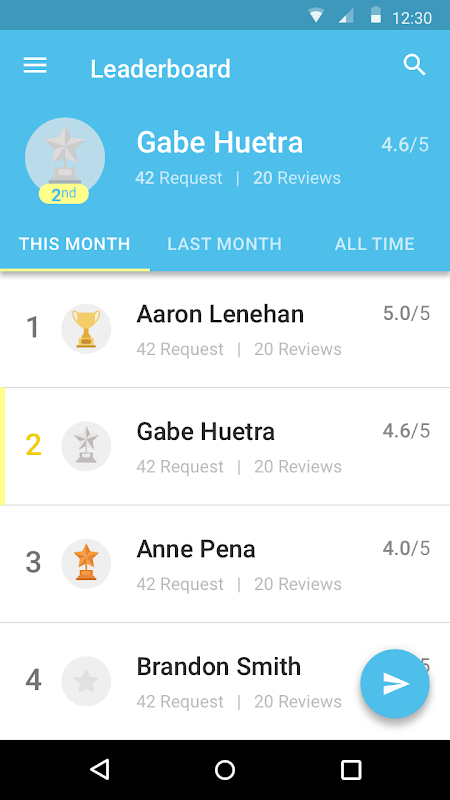This screenshot has height=800, width=450.
Task: Tap the Android home circle button
Action: pos(225,769)
